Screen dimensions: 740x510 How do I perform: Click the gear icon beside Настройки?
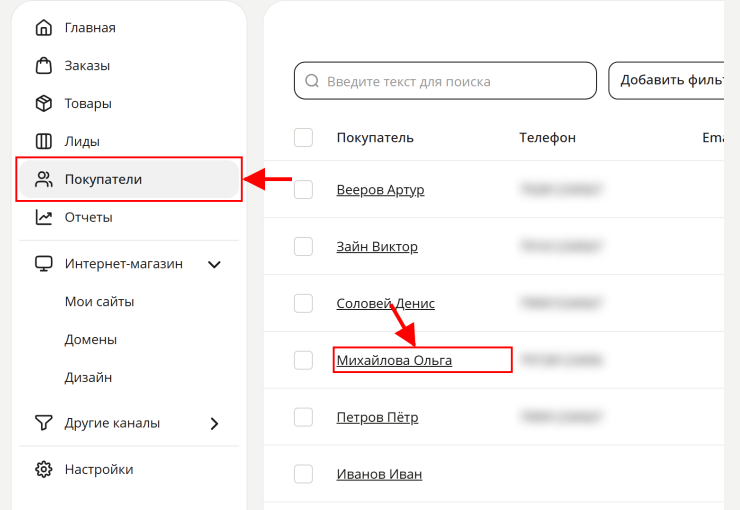tap(43, 469)
